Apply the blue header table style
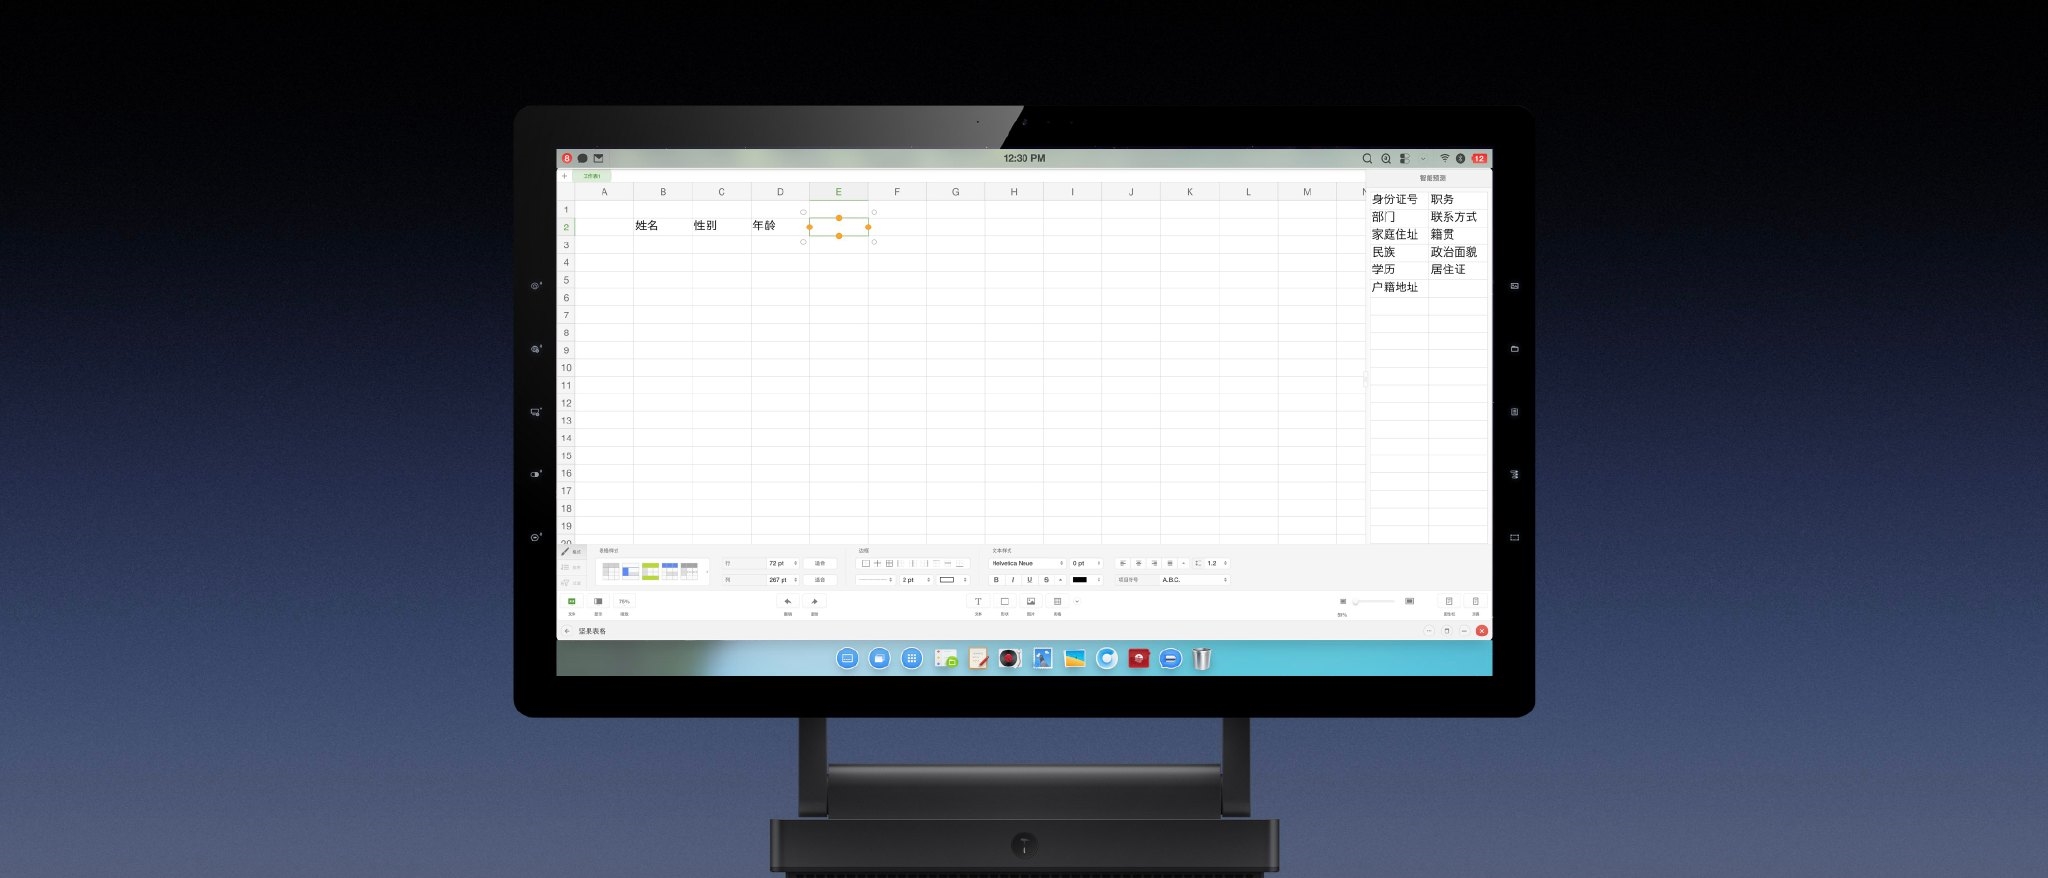Screen dimensions: 2048x878 670,571
